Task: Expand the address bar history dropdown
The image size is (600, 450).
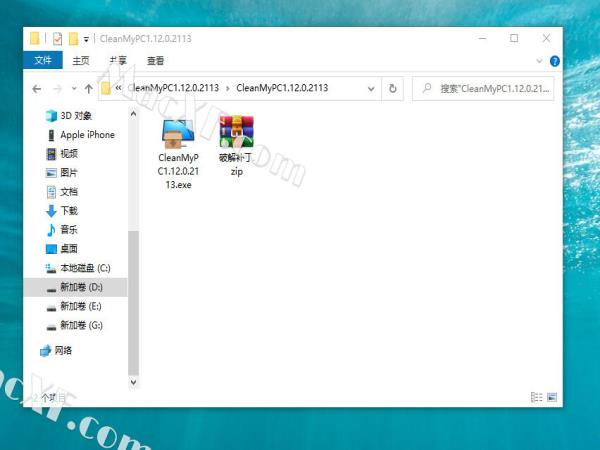Action: coord(371,89)
